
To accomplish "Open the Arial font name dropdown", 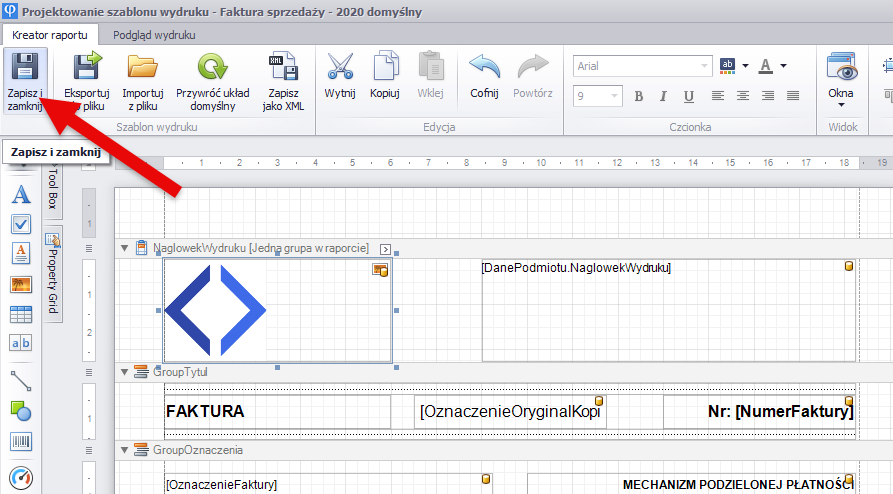I will click(x=703, y=66).
